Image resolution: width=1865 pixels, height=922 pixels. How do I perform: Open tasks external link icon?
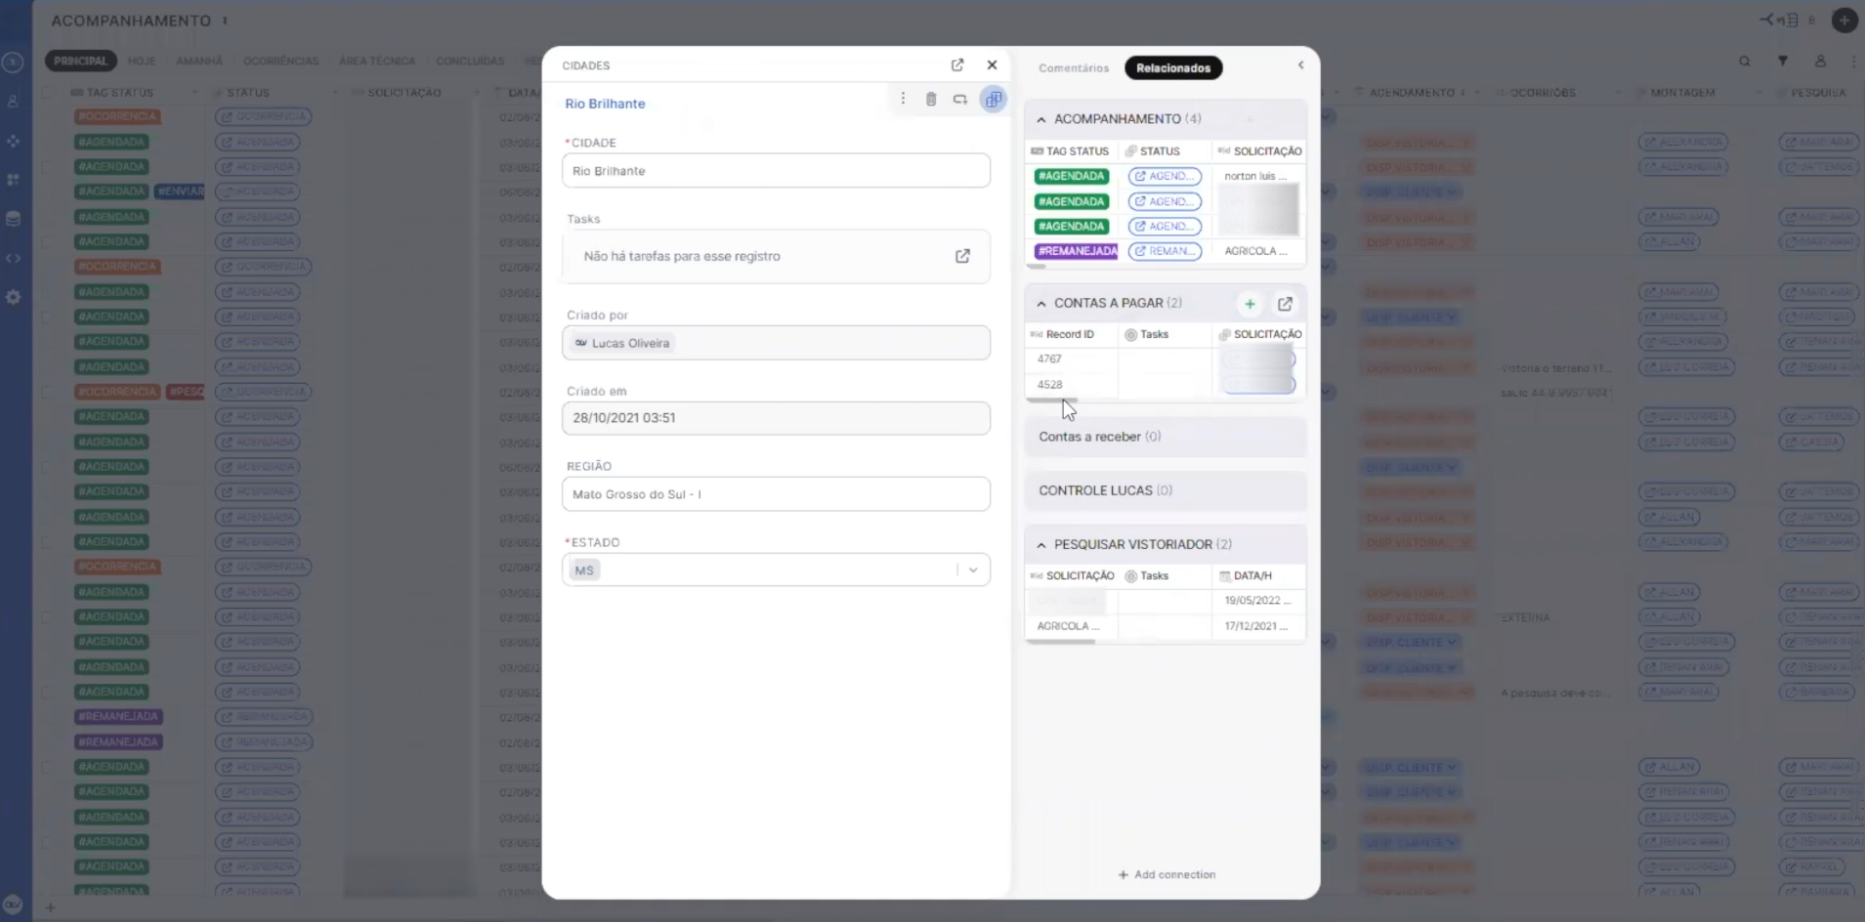click(962, 256)
